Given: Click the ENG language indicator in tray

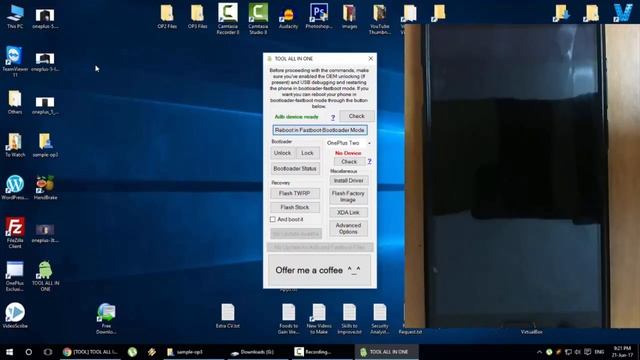Looking at the screenshot, I should click(x=599, y=352).
